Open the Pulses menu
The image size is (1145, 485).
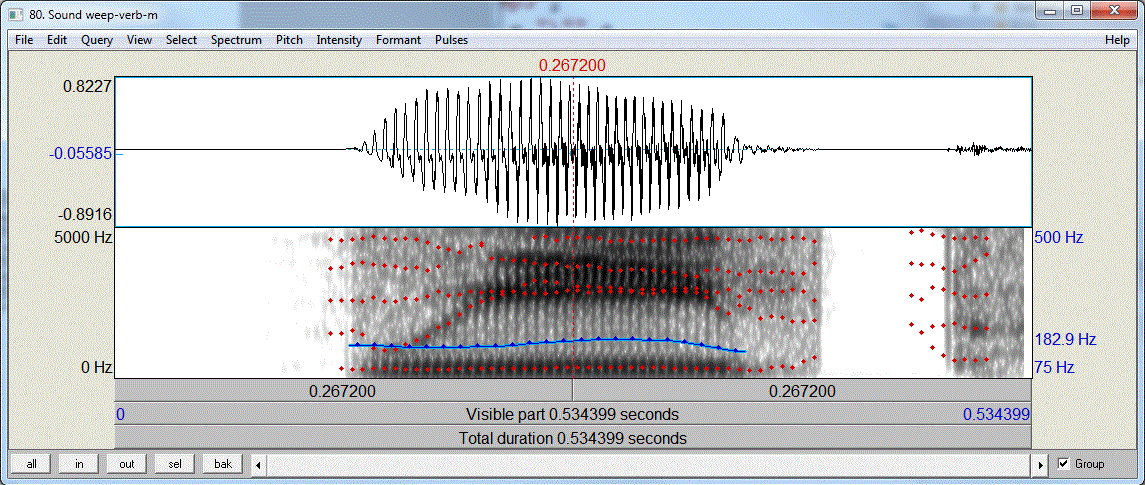[451, 40]
